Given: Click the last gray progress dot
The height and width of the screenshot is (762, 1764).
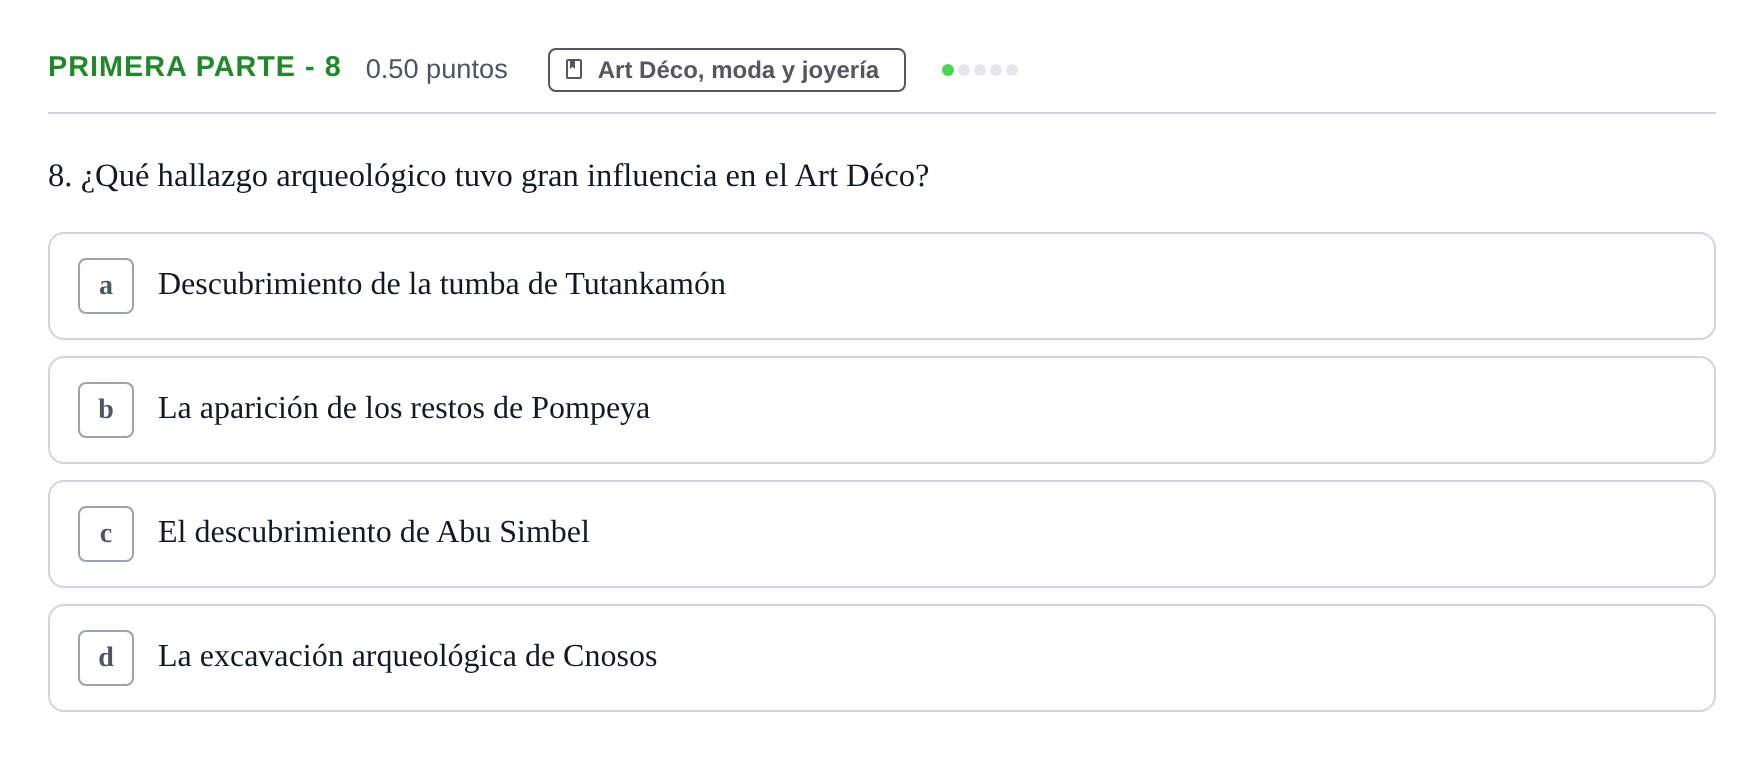Looking at the screenshot, I should coord(1012,70).
